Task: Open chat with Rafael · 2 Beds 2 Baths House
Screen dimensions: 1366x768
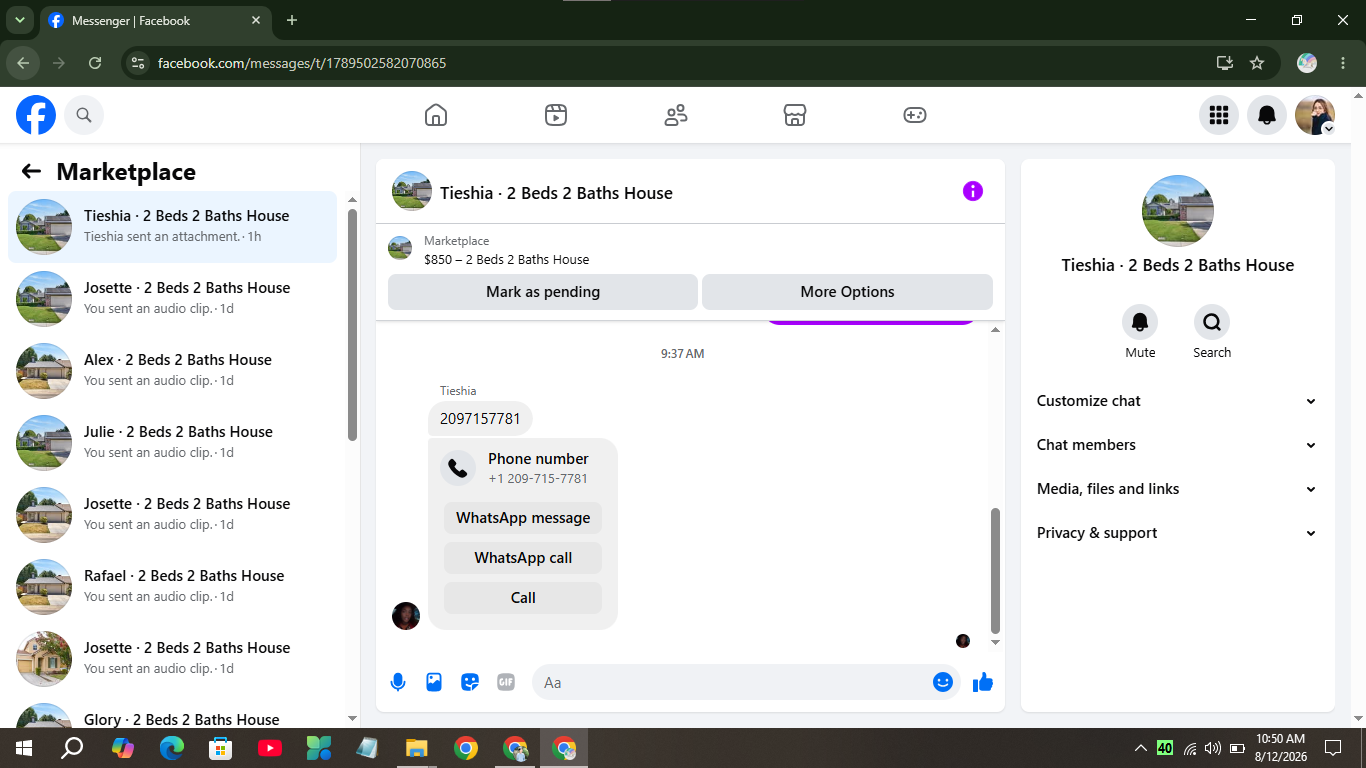Action: [173, 587]
